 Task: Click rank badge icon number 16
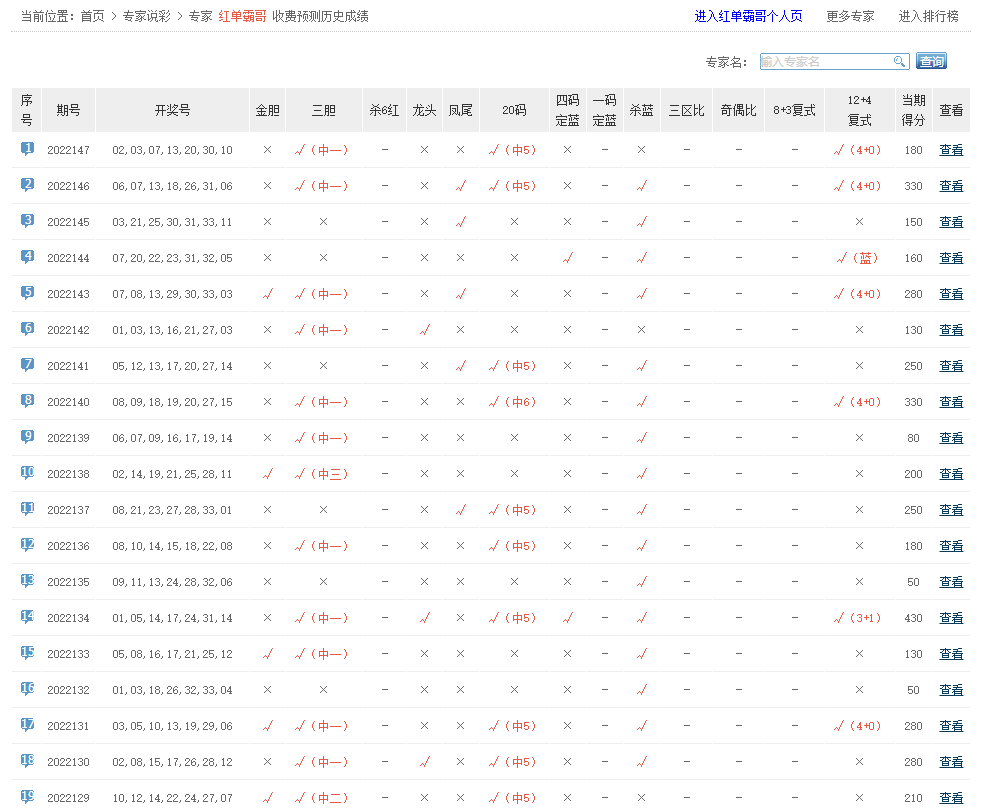[27, 689]
